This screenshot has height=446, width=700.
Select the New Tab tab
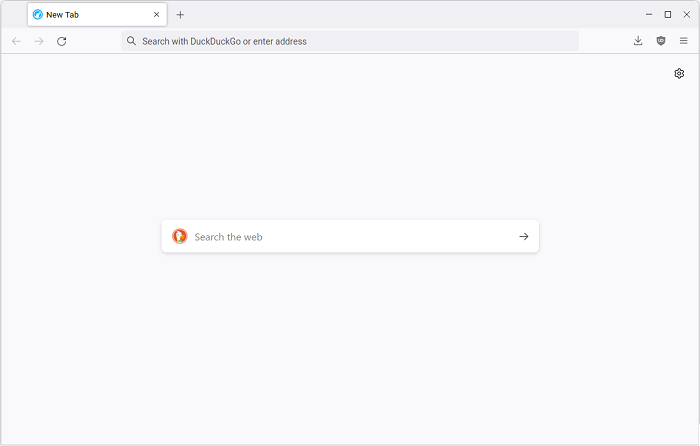pos(97,15)
